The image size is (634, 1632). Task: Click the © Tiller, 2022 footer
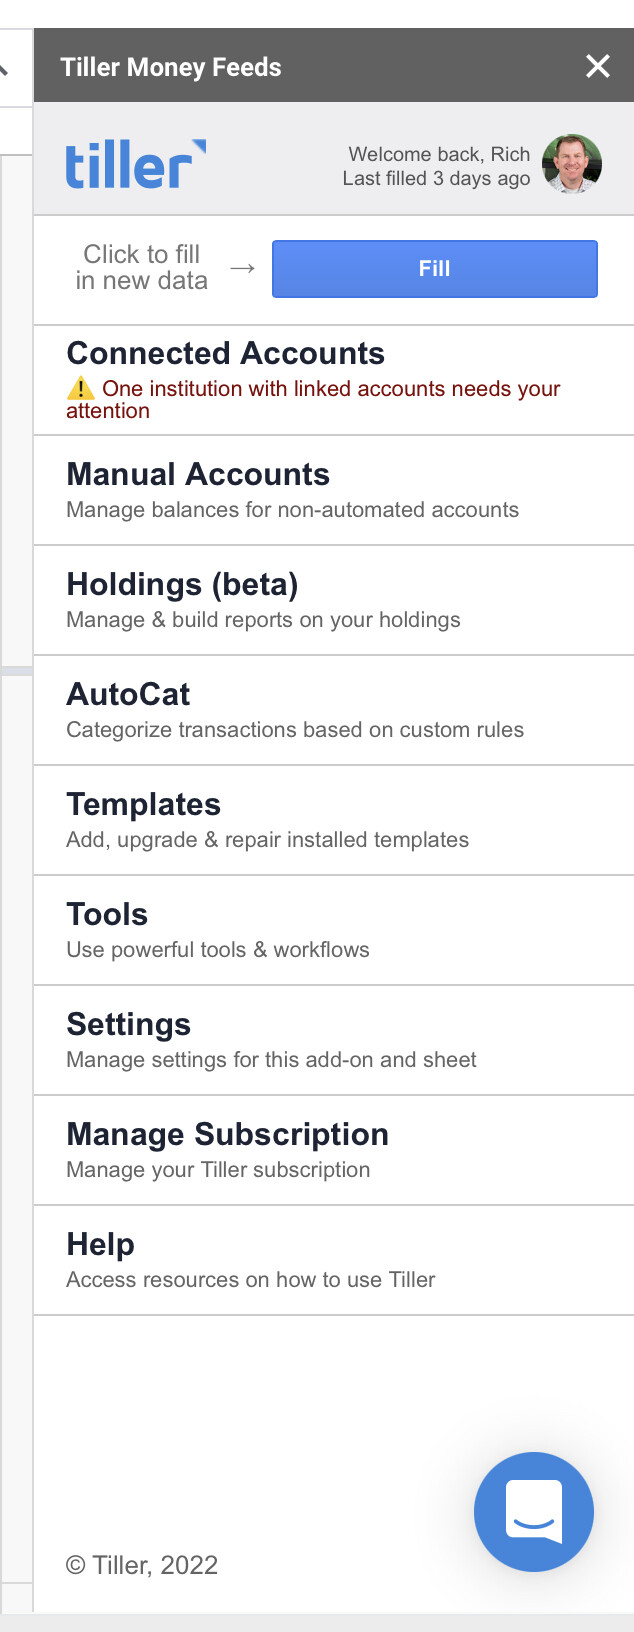(x=142, y=1565)
